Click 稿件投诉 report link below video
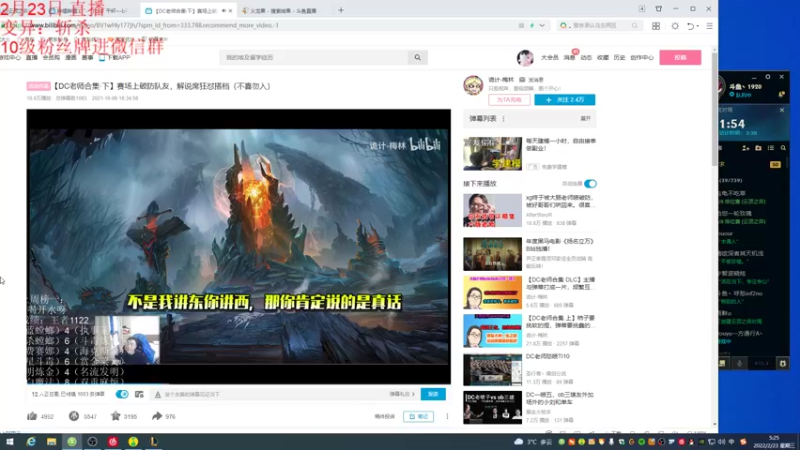This screenshot has height=450, width=800. coord(385,416)
